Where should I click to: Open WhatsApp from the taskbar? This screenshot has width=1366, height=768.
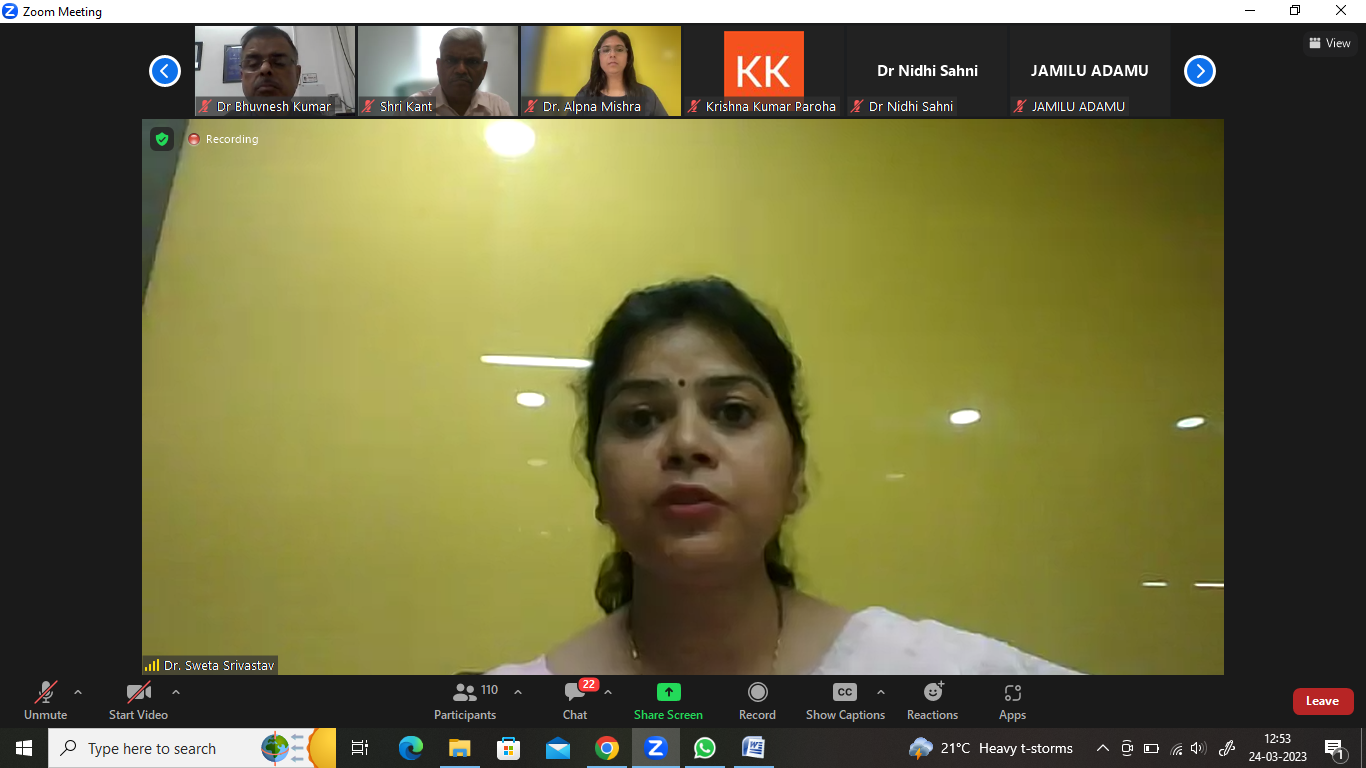(x=705, y=748)
